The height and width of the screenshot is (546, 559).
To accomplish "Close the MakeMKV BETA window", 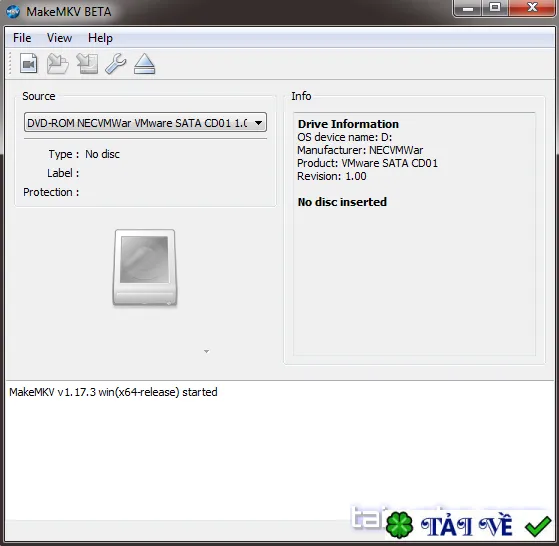I will pyautogui.click(x=532, y=8).
